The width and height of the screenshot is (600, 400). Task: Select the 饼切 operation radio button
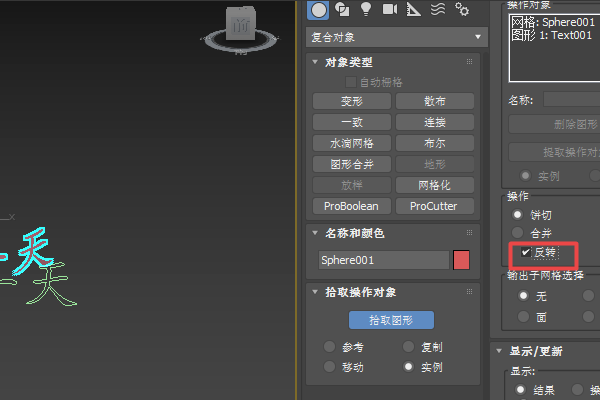tap(517, 215)
